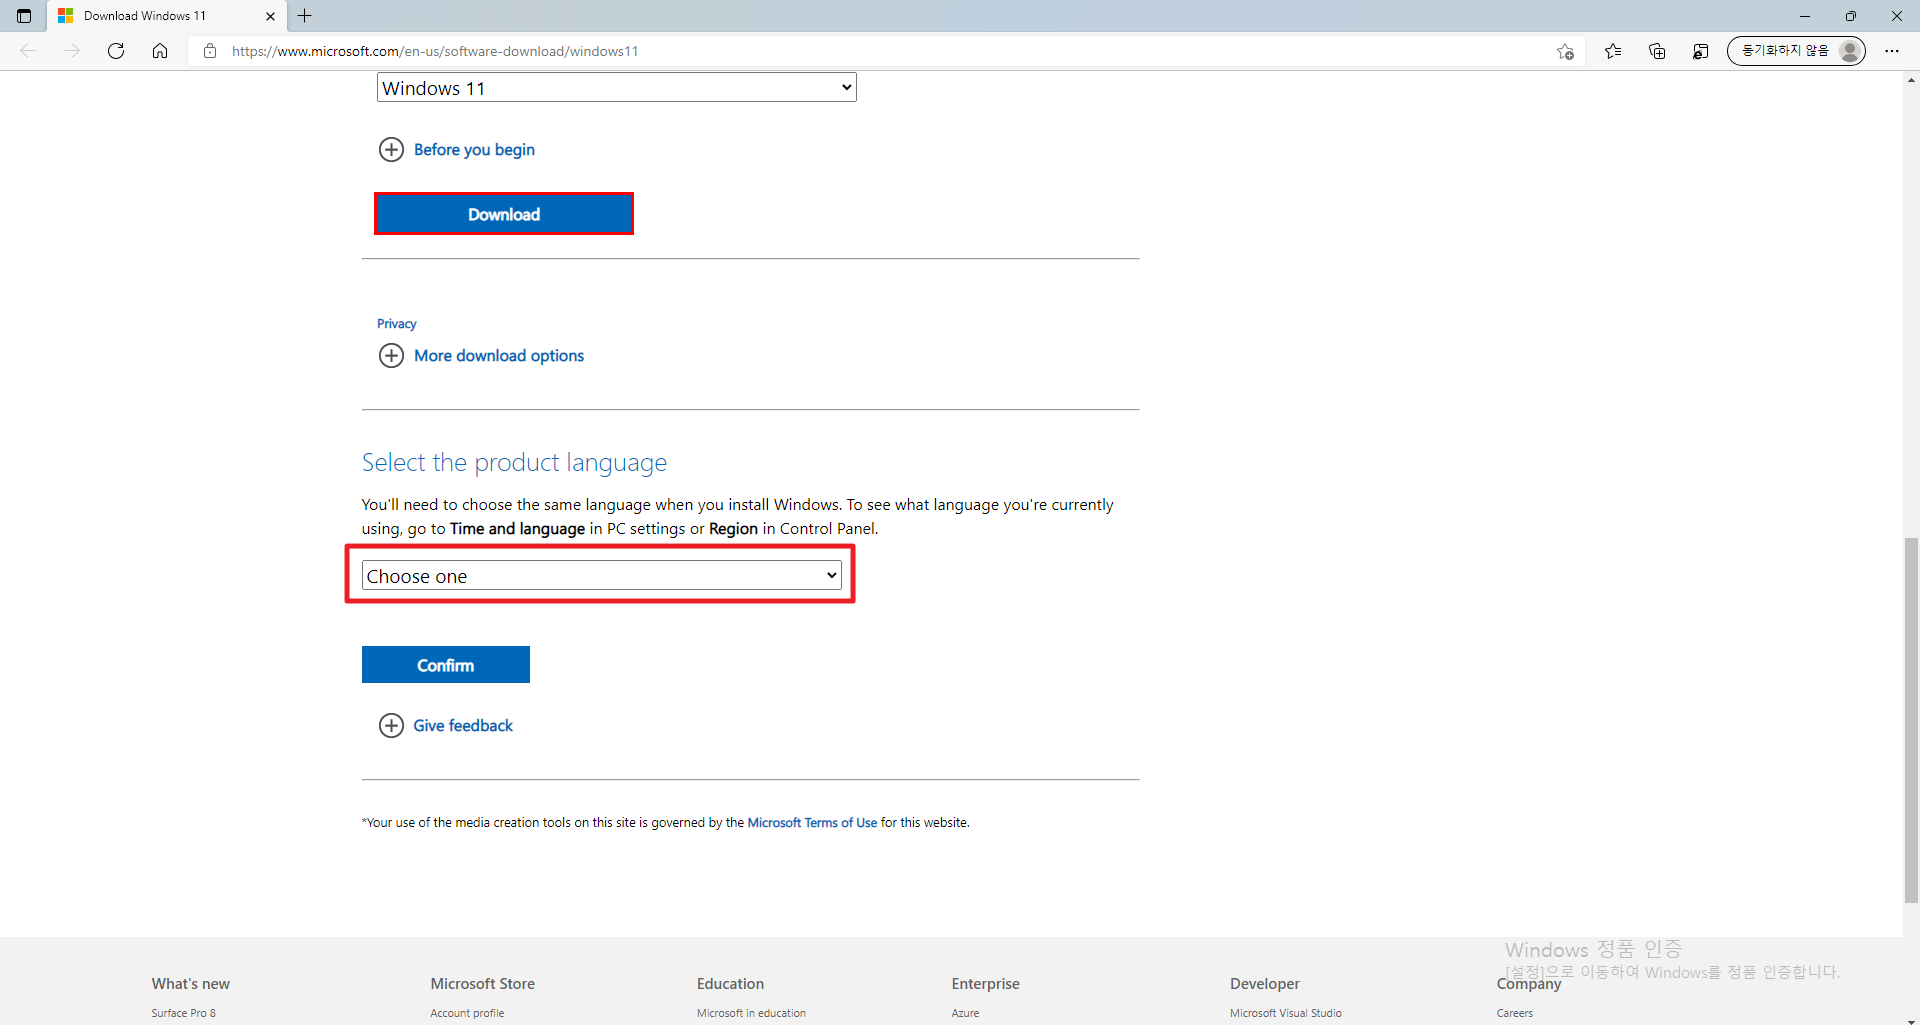1920x1025 pixels.
Task: Open the Windows 11 edition dropdown
Action: point(616,88)
